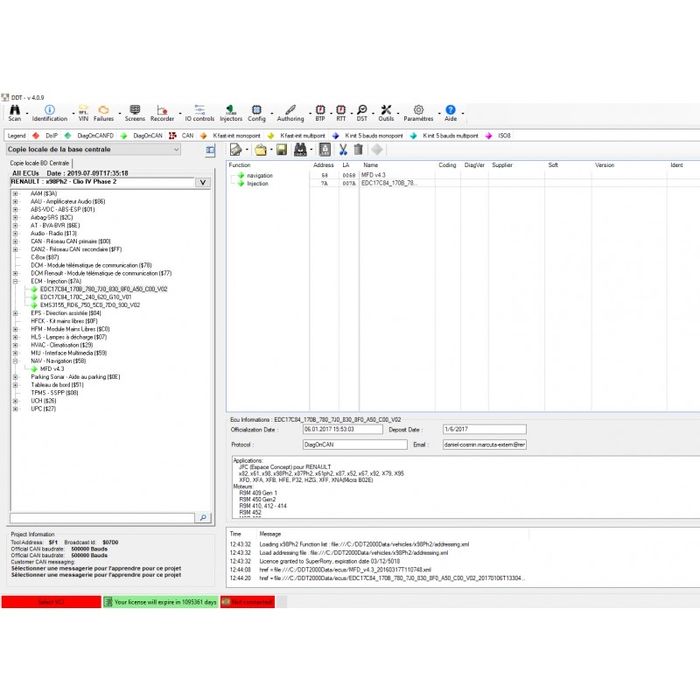Click the binoculars search icon above ECU list
The image size is (700, 700).
[300, 150]
